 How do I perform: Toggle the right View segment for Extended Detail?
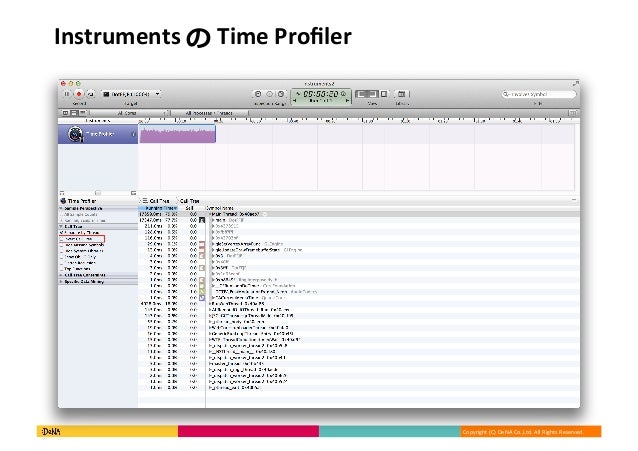coord(384,94)
